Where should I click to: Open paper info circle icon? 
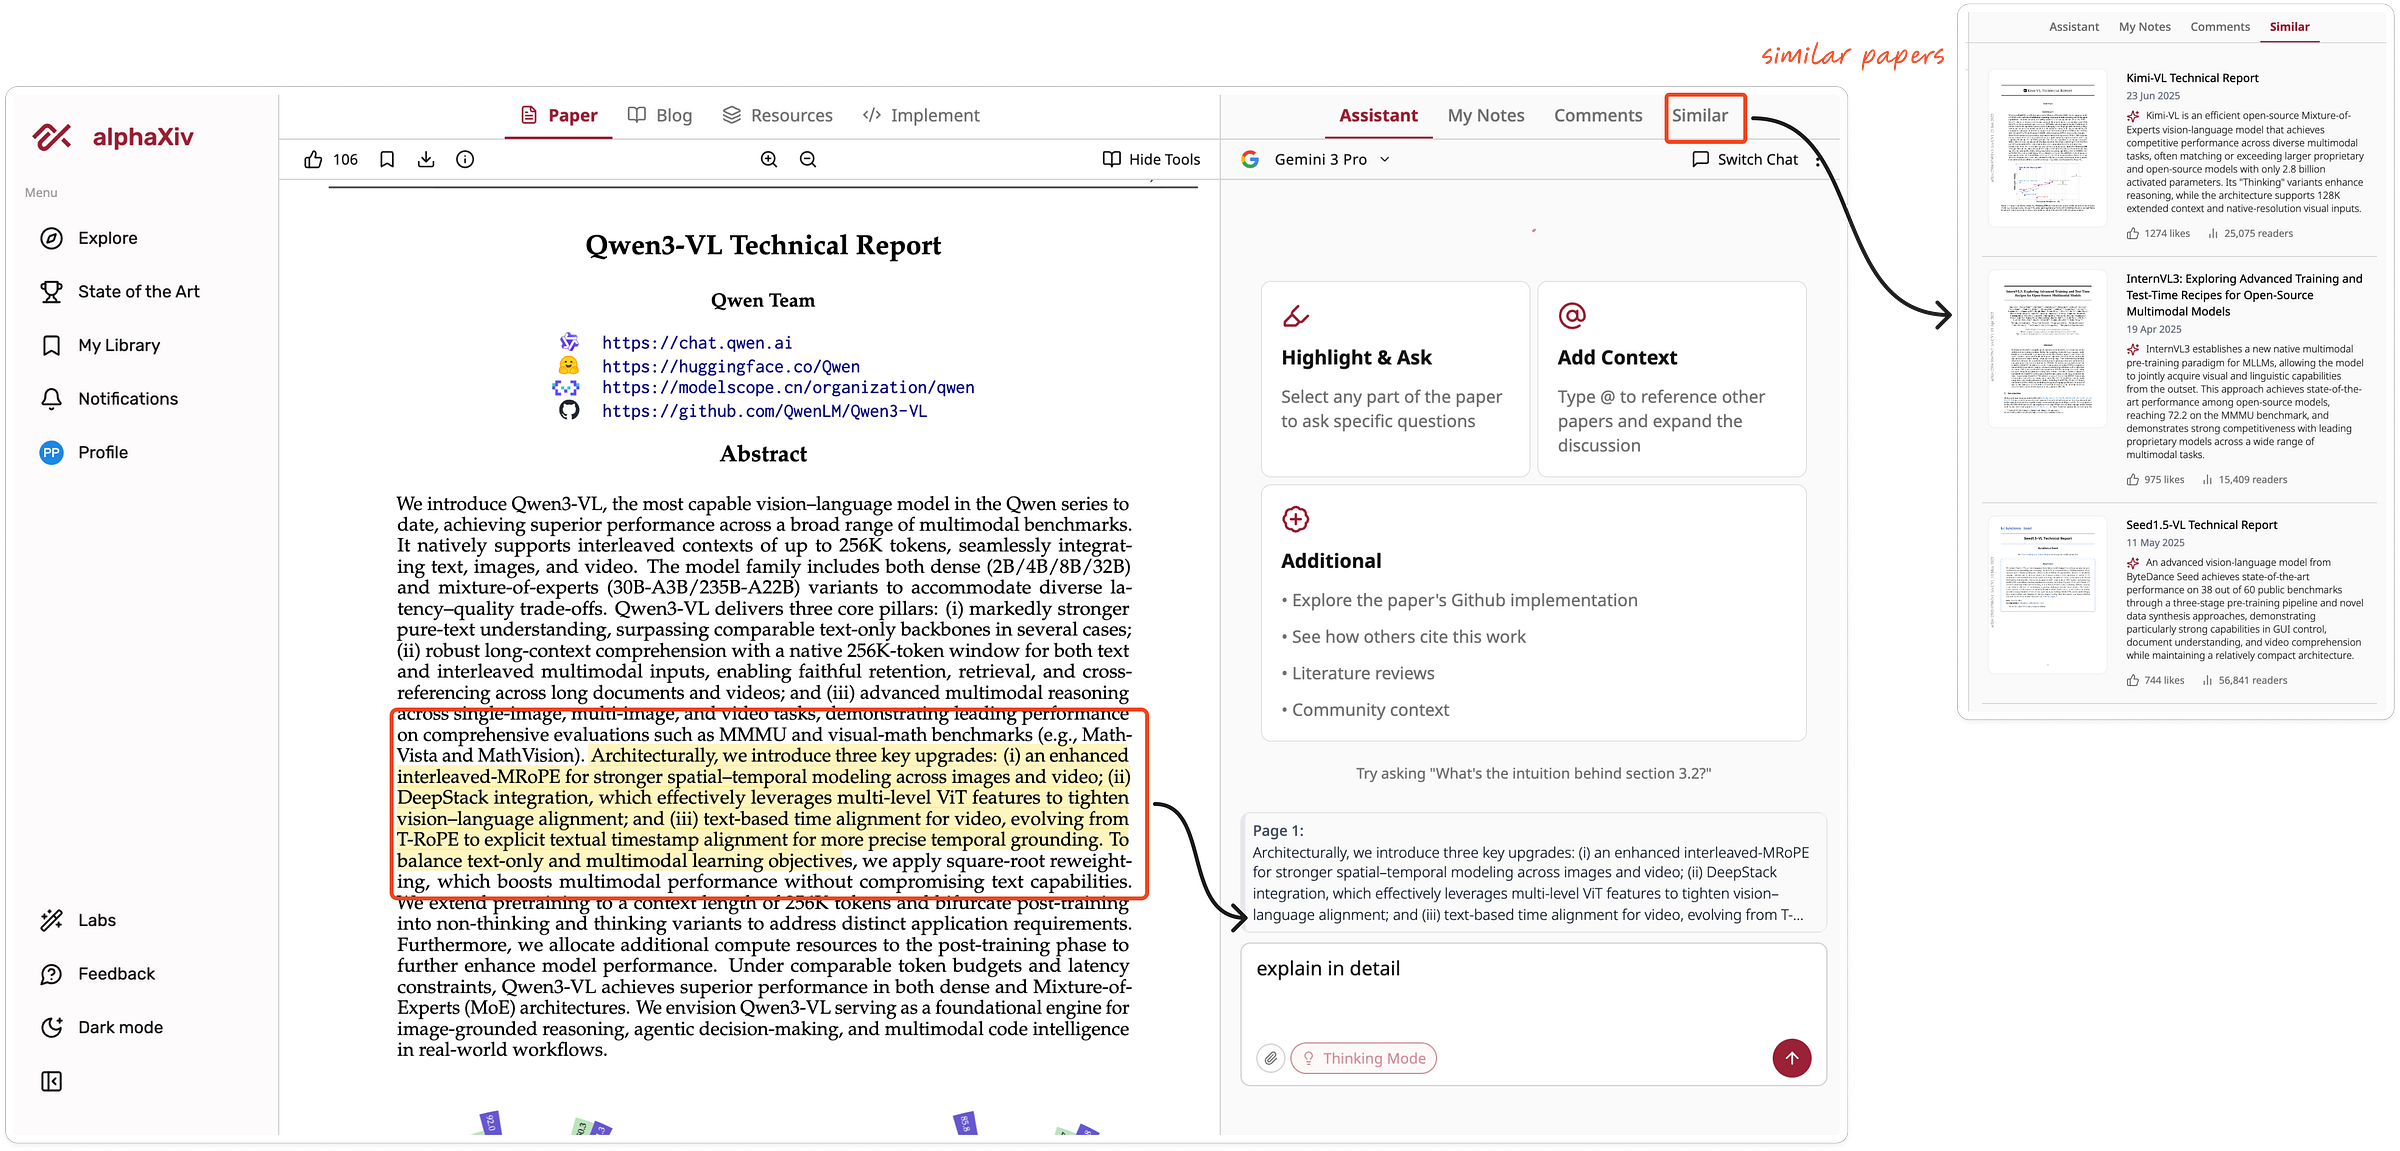(x=465, y=160)
